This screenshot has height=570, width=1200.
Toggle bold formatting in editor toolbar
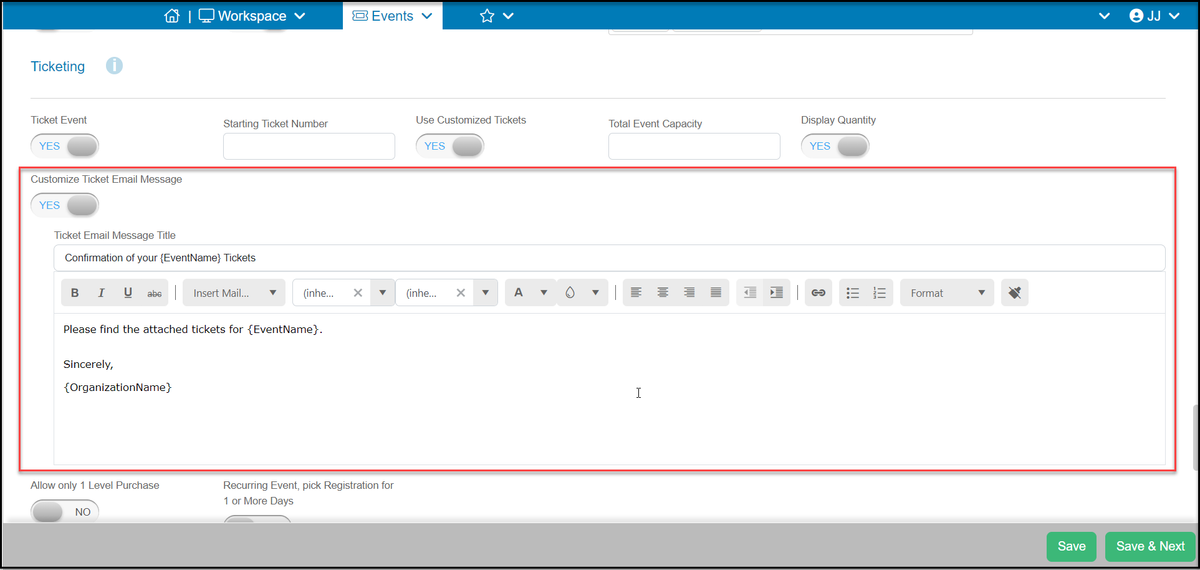(75, 293)
